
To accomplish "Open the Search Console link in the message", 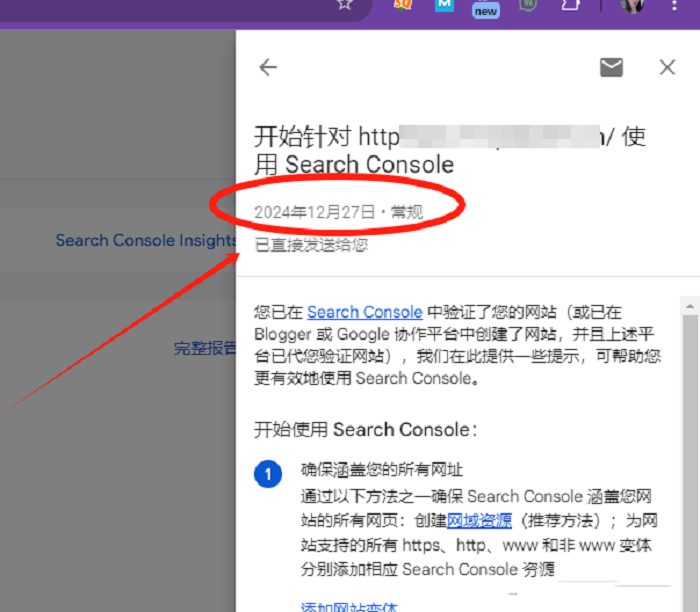I will click(364, 312).
